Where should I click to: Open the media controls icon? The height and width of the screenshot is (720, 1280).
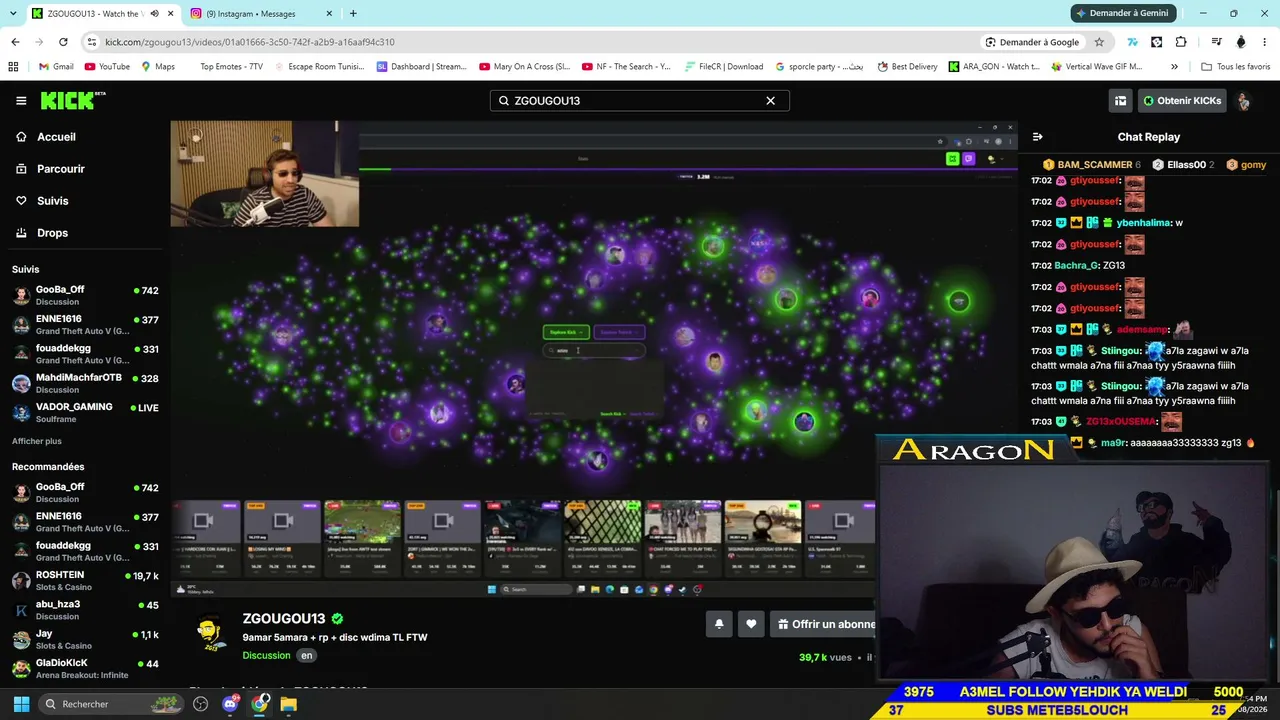pos(1216,42)
